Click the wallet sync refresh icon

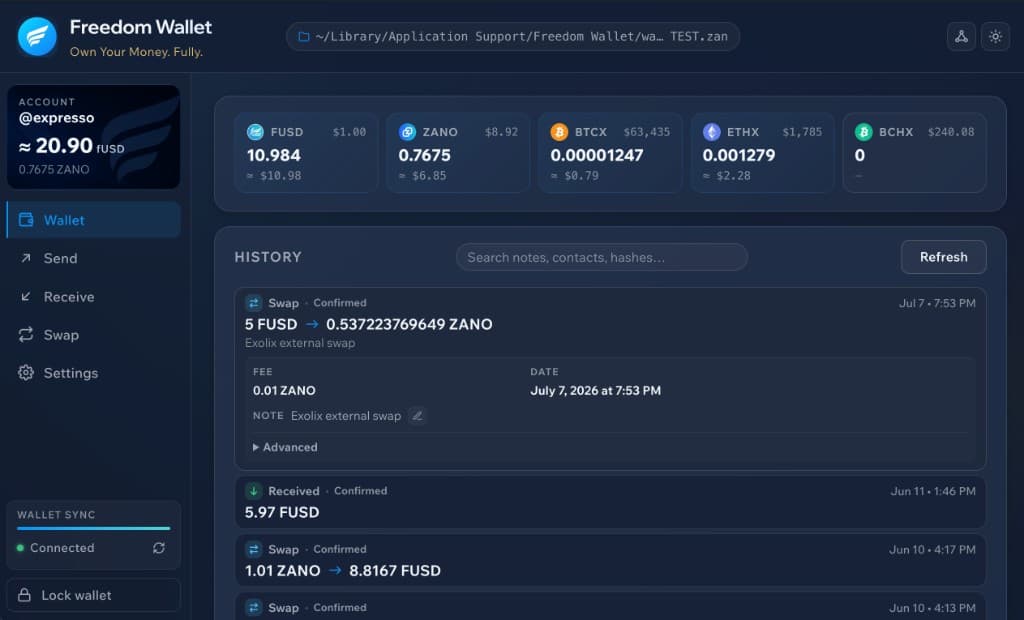coord(159,548)
